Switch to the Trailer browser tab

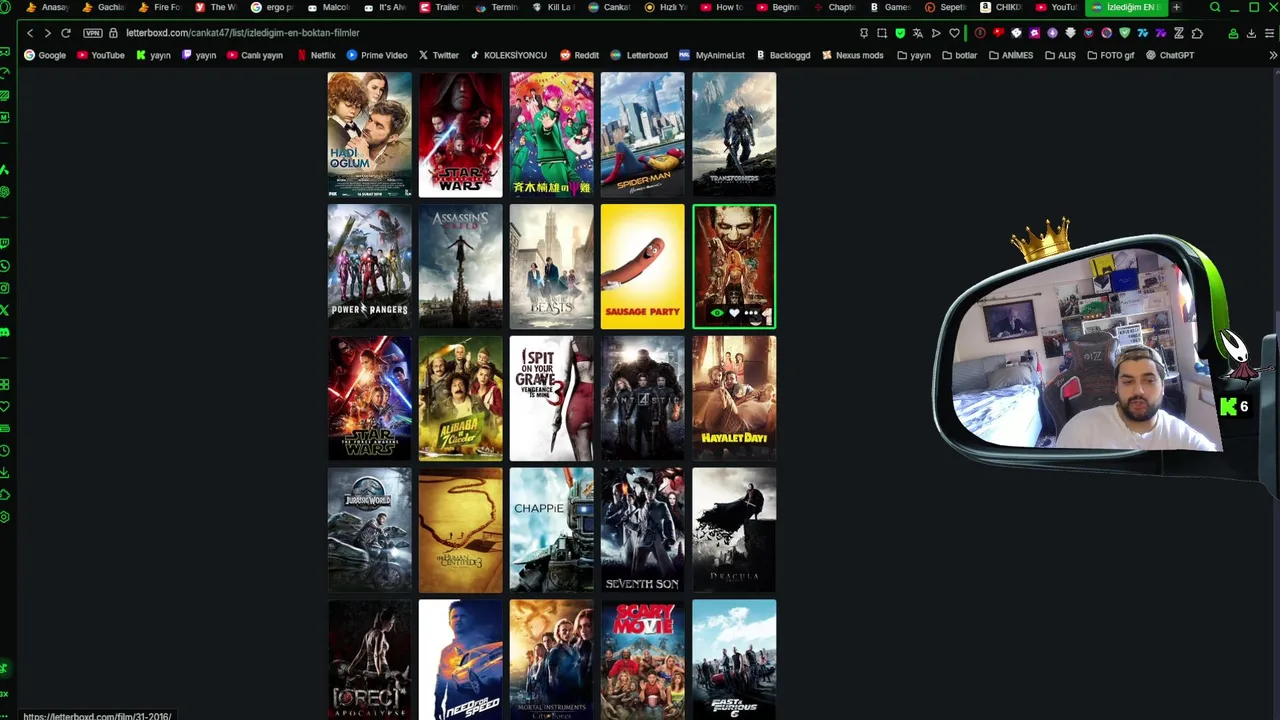click(x=440, y=7)
